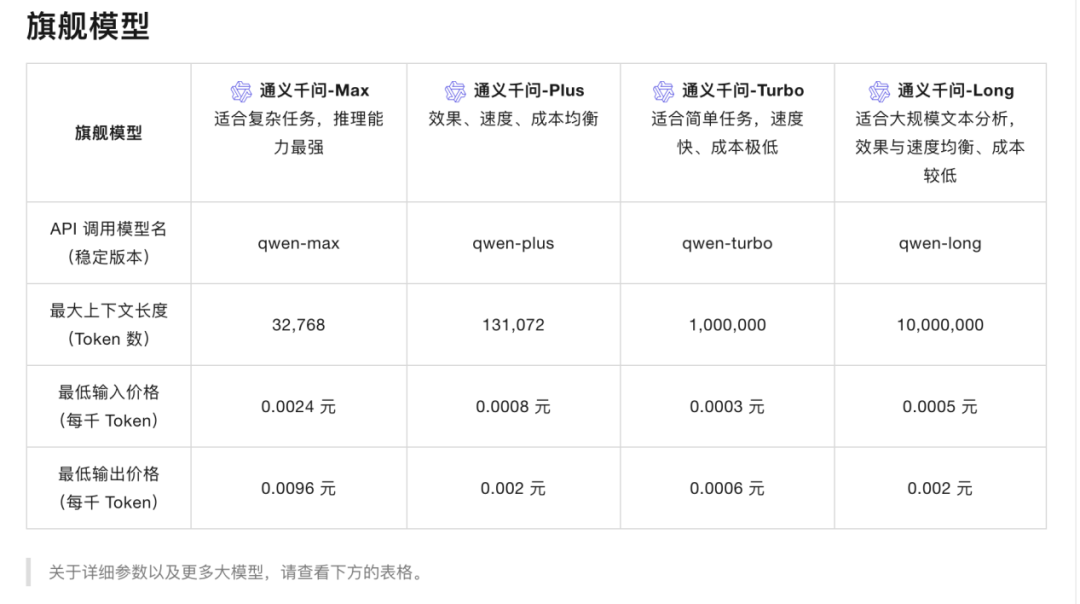Click the row label API 调用模型名（稳定版本）

[x=109, y=242]
